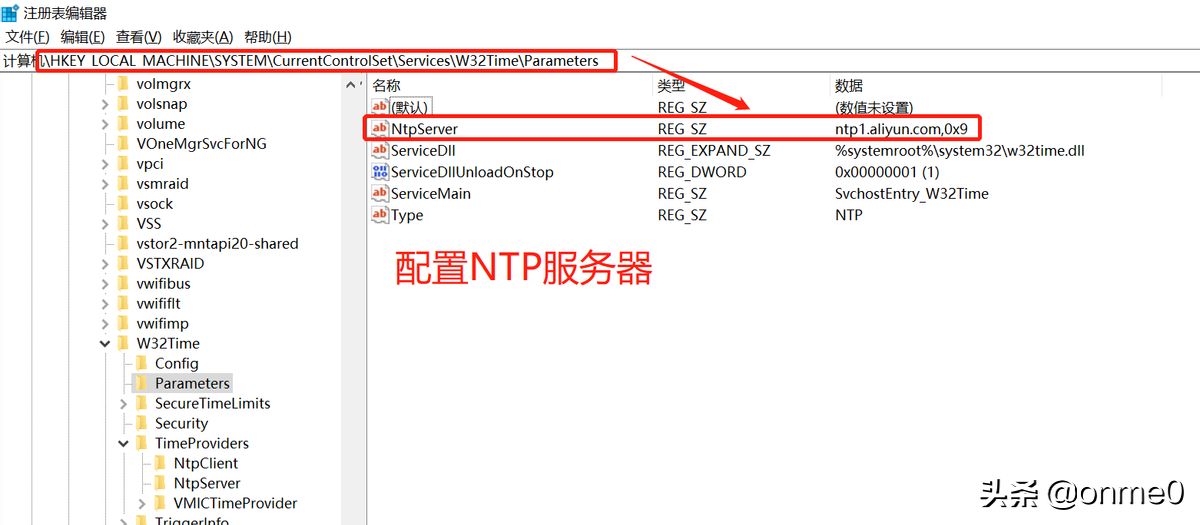
Task: Expand the VSS key
Action: tap(105, 224)
